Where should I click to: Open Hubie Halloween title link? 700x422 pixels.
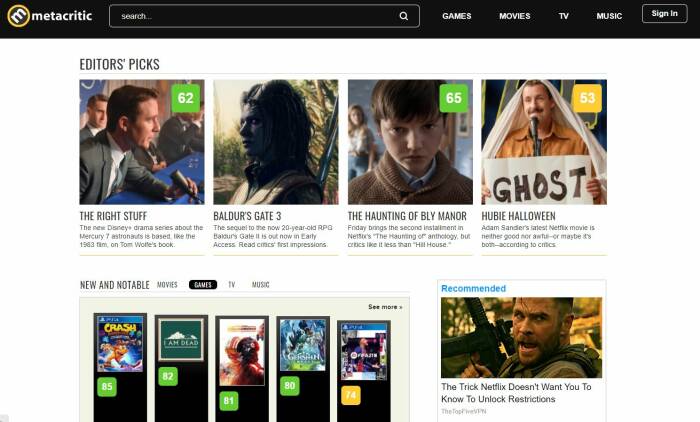(x=518, y=216)
